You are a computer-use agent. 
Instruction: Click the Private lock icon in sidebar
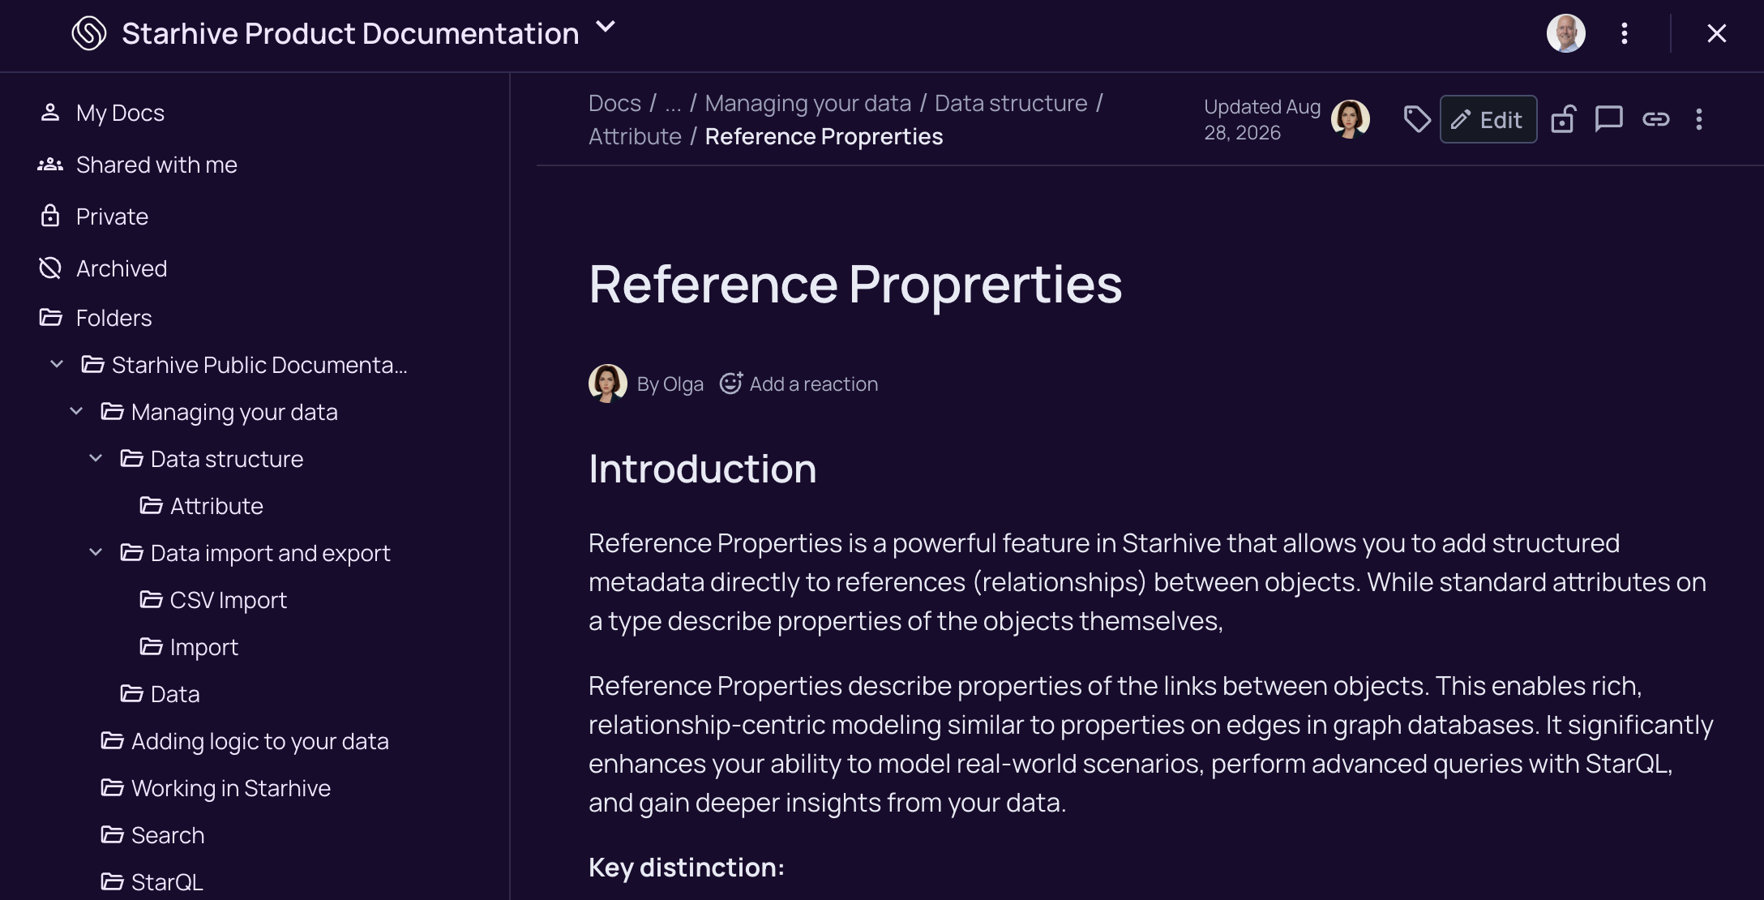pos(50,216)
